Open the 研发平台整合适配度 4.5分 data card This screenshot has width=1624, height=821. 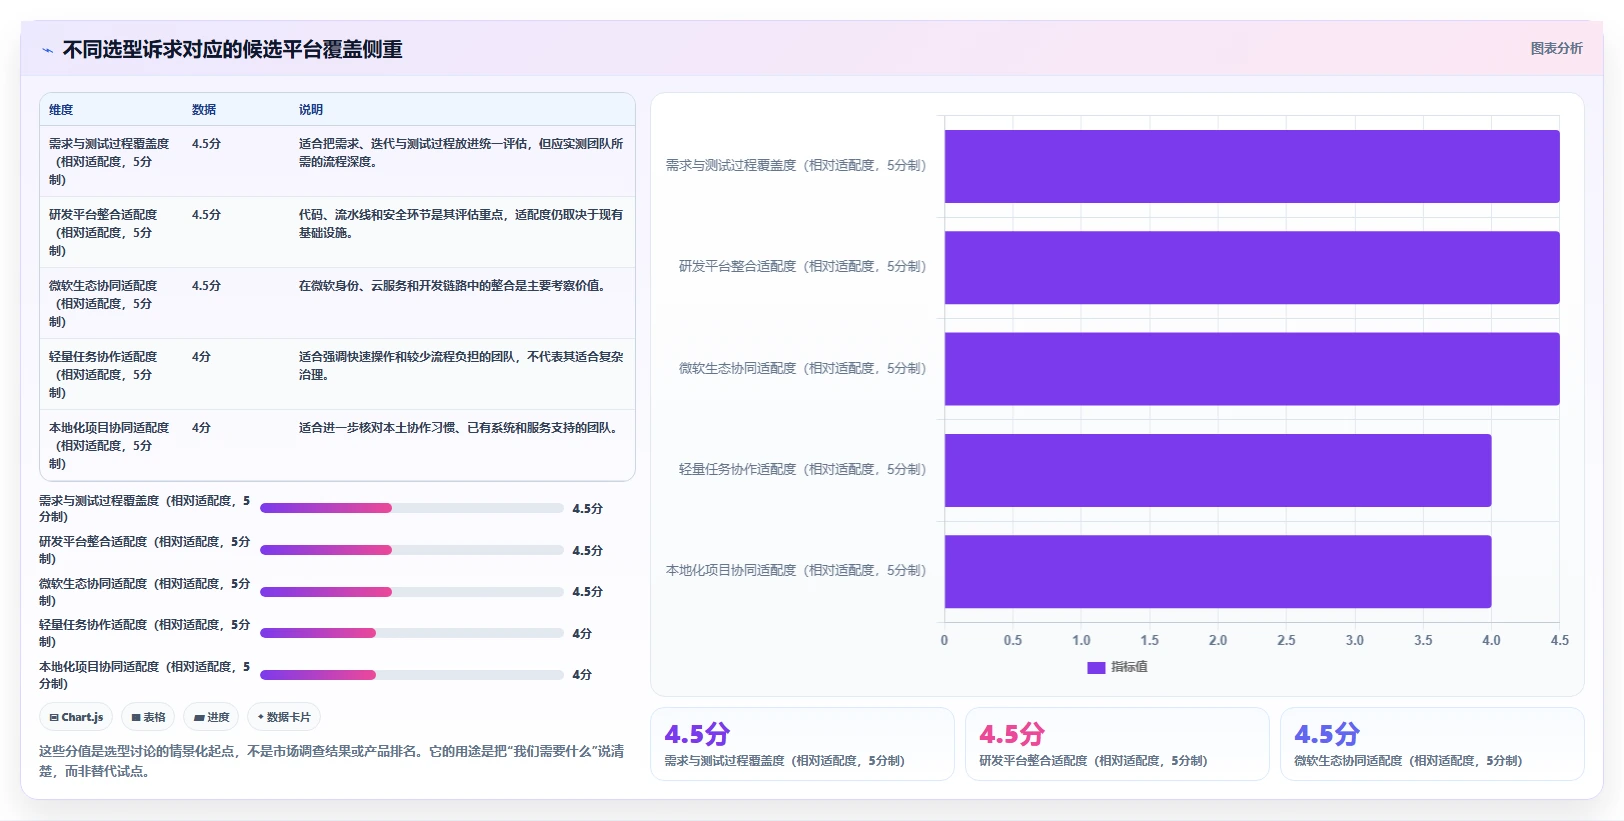[1117, 744]
